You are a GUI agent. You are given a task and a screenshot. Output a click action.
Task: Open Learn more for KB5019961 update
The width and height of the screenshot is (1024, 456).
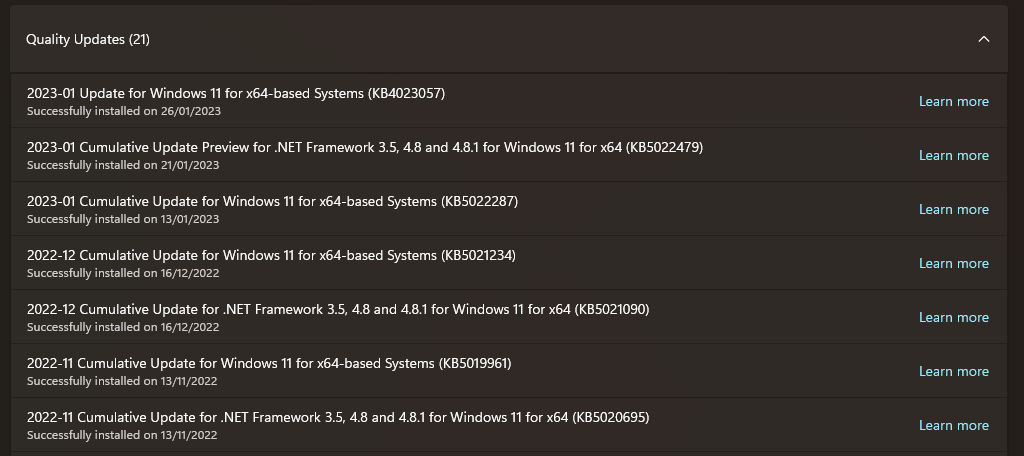coord(953,371)
